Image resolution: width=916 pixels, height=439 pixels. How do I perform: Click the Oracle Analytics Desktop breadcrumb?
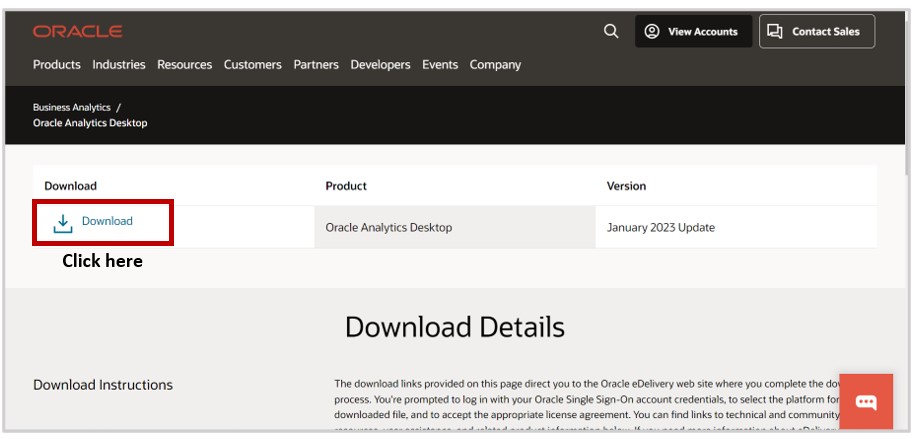coord(90,123)
